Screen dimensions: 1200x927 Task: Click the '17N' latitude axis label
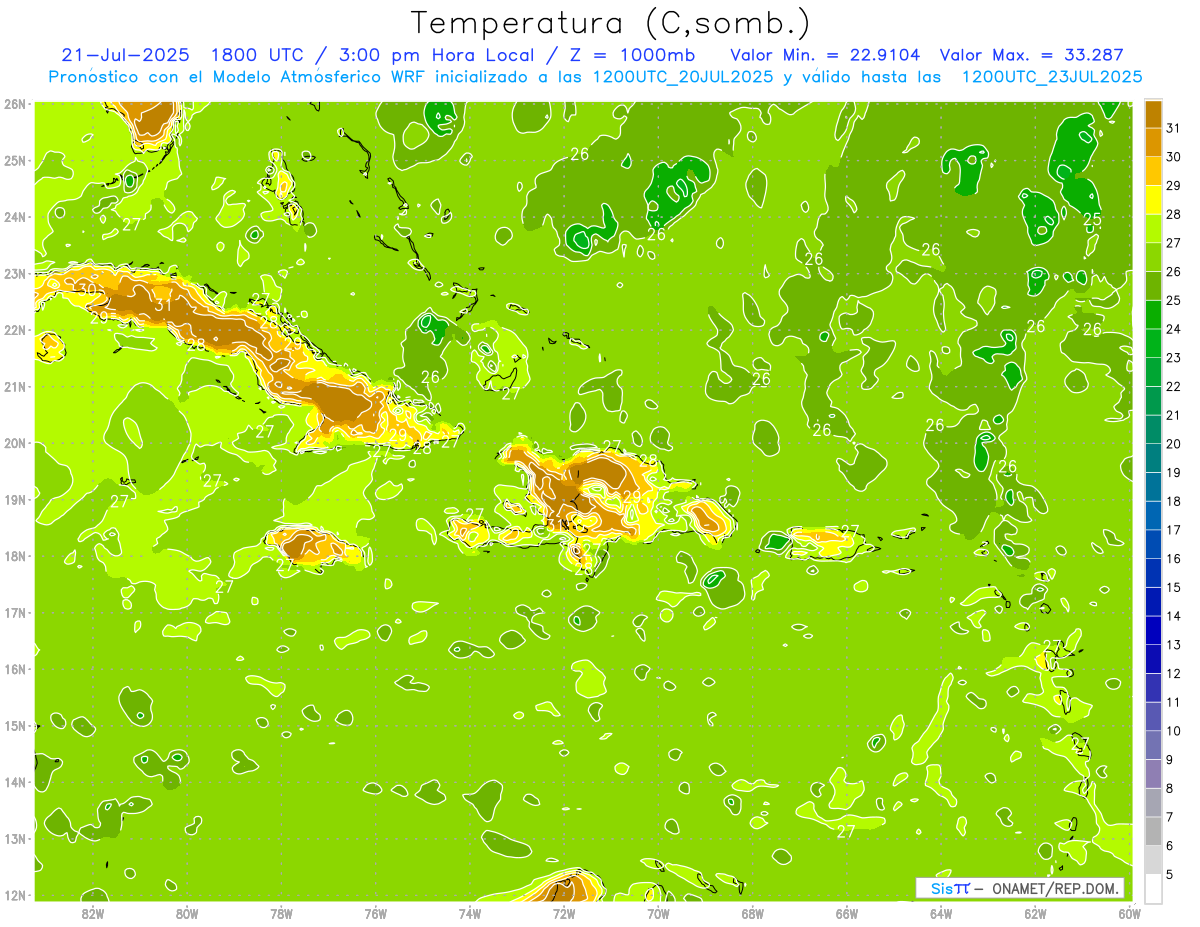[14, 612]
